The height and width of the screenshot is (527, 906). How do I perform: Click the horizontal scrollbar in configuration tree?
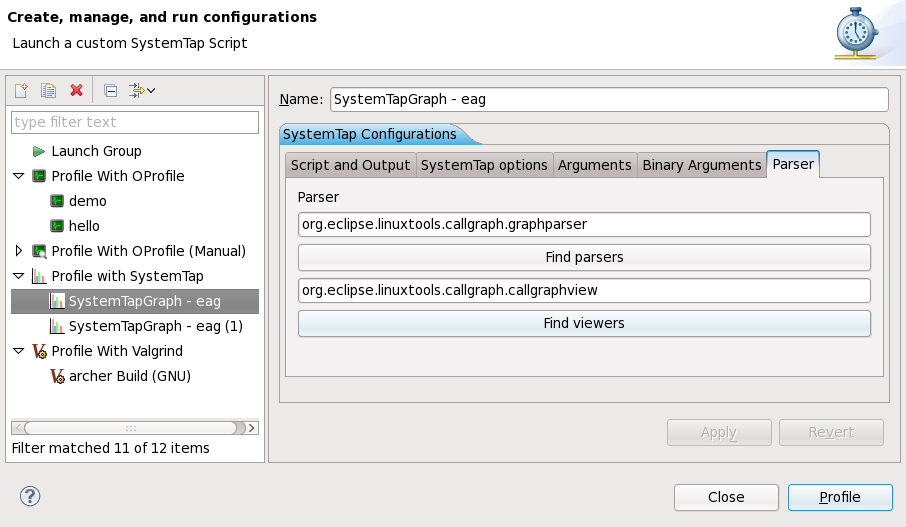click(x=130, y=428)
